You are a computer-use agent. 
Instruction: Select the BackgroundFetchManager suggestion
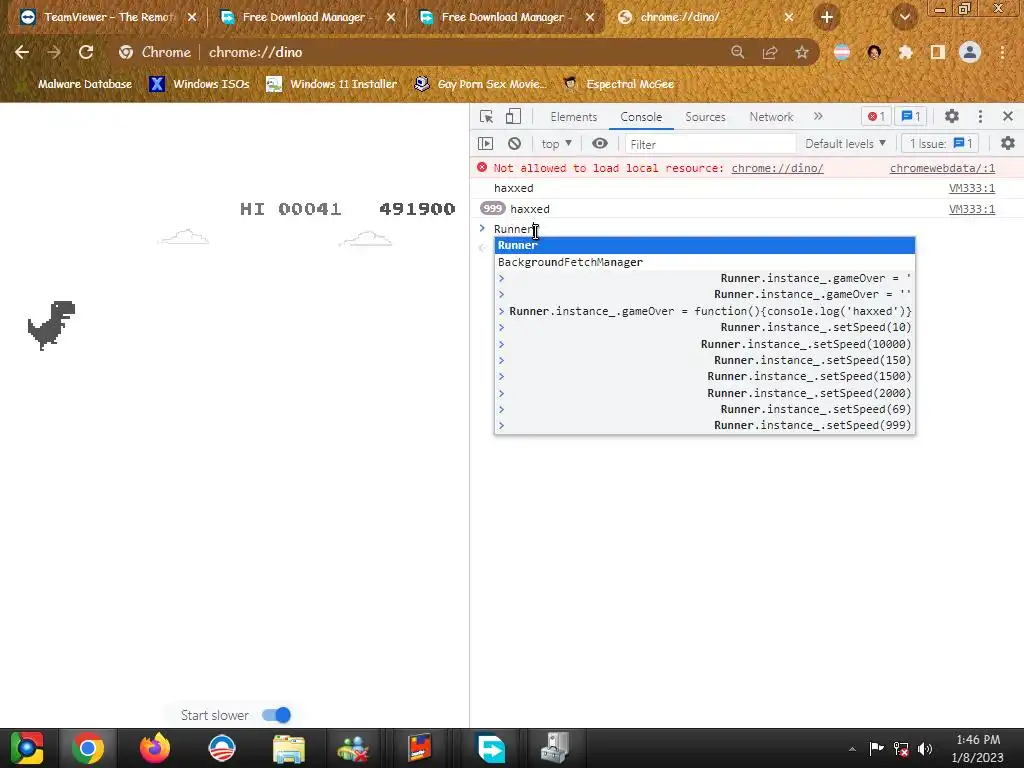tap(705, 262)
